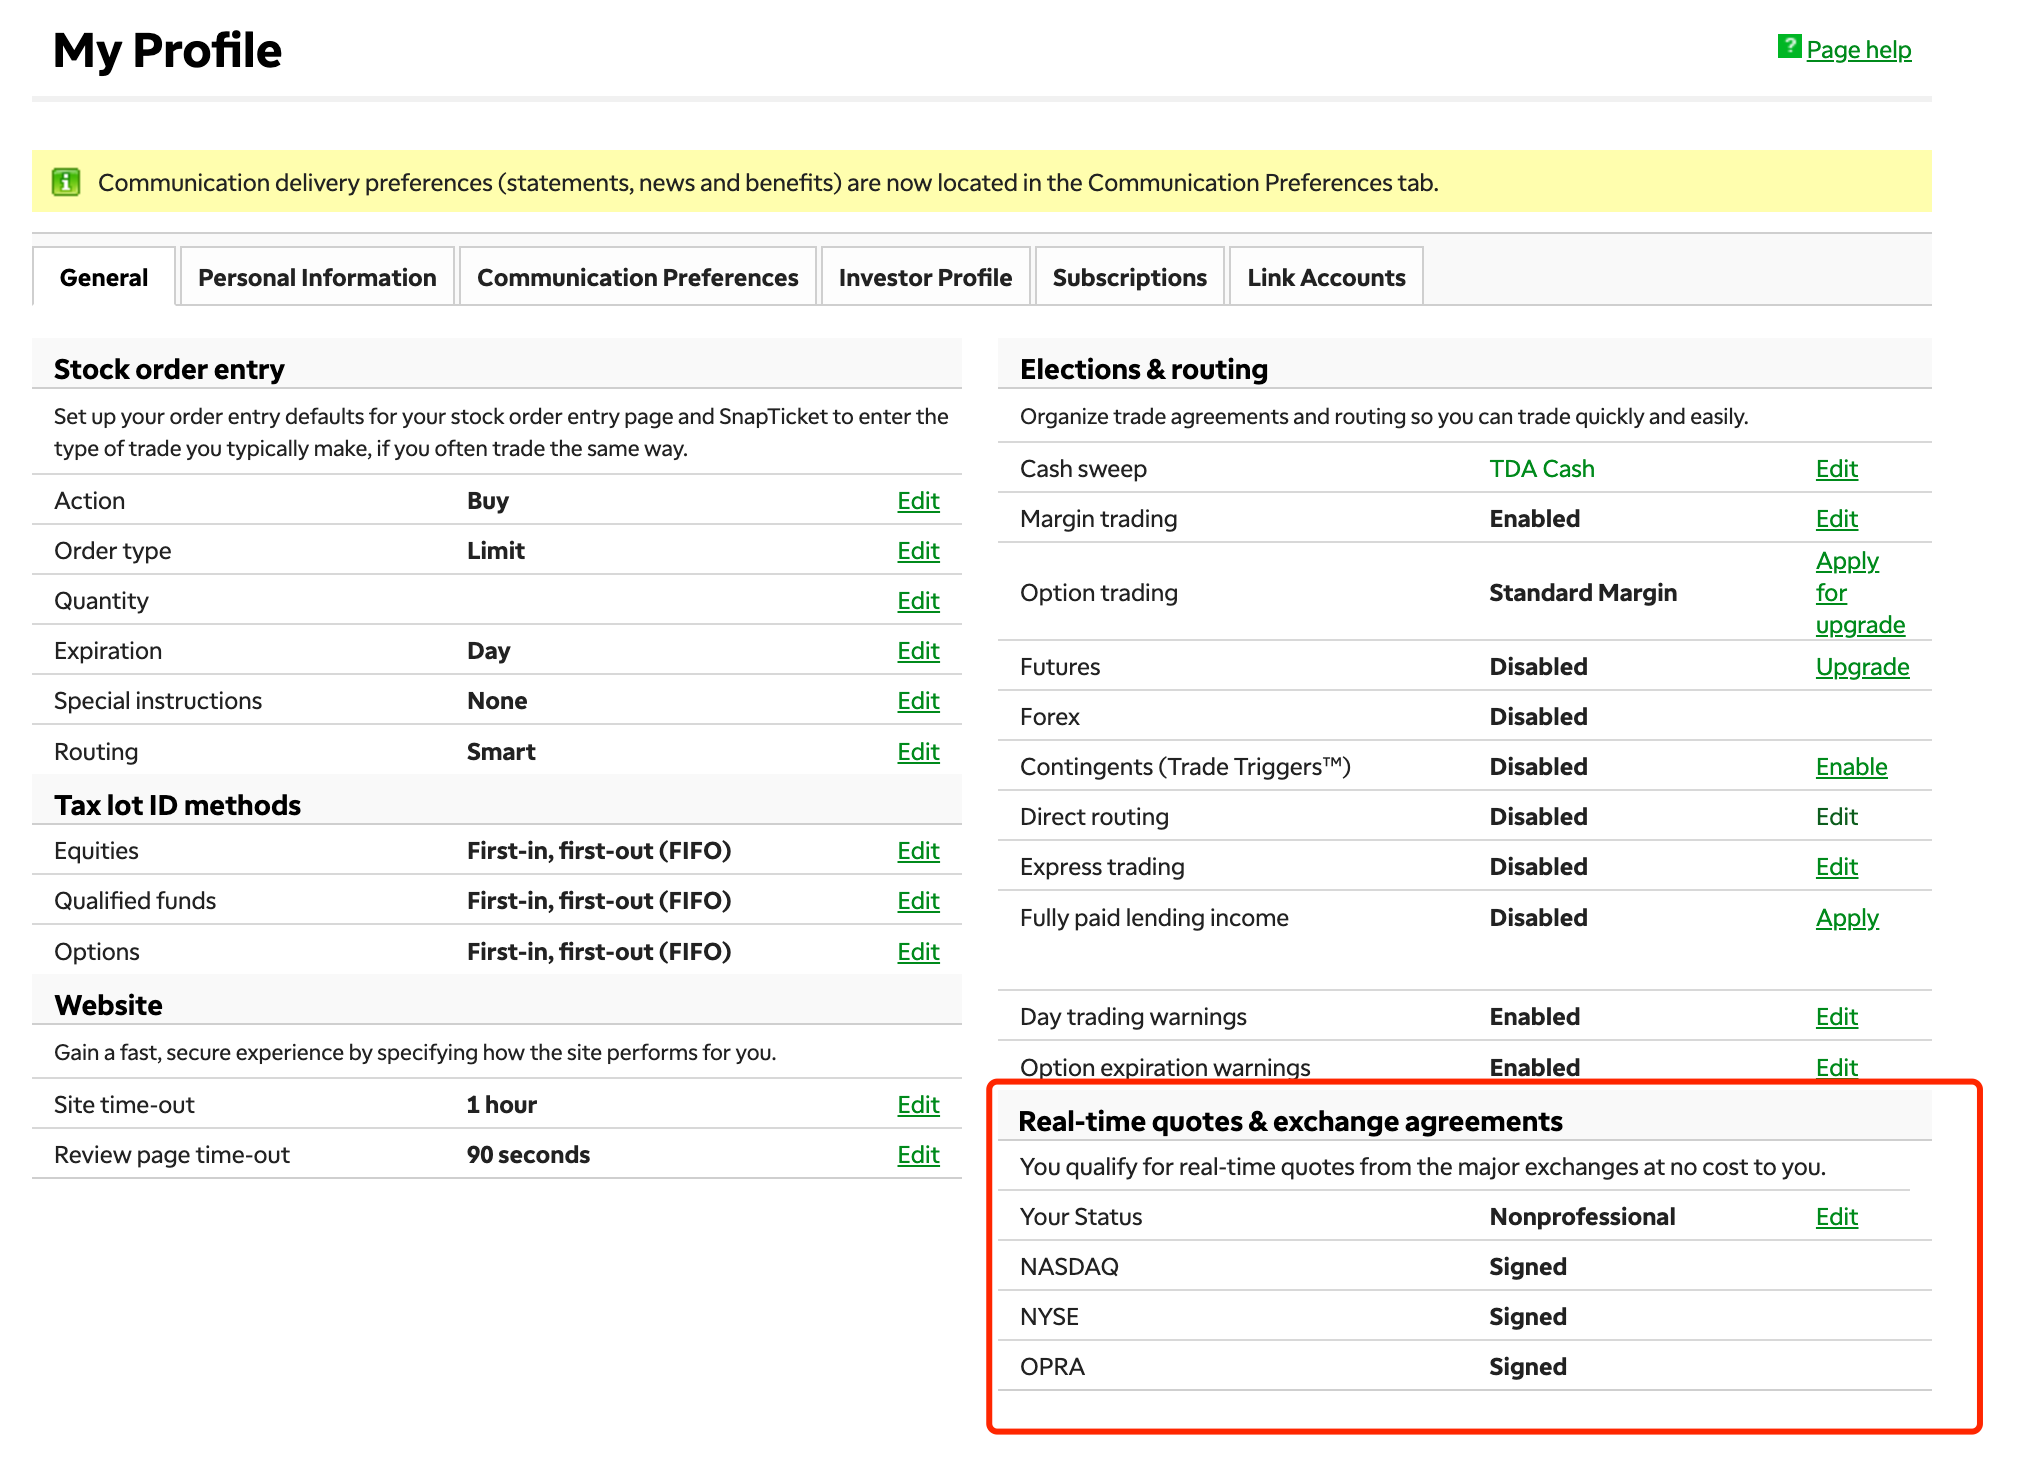
Task: Click Real-time quotes & exchange agreements heading
Action: pos(1290,1121)
